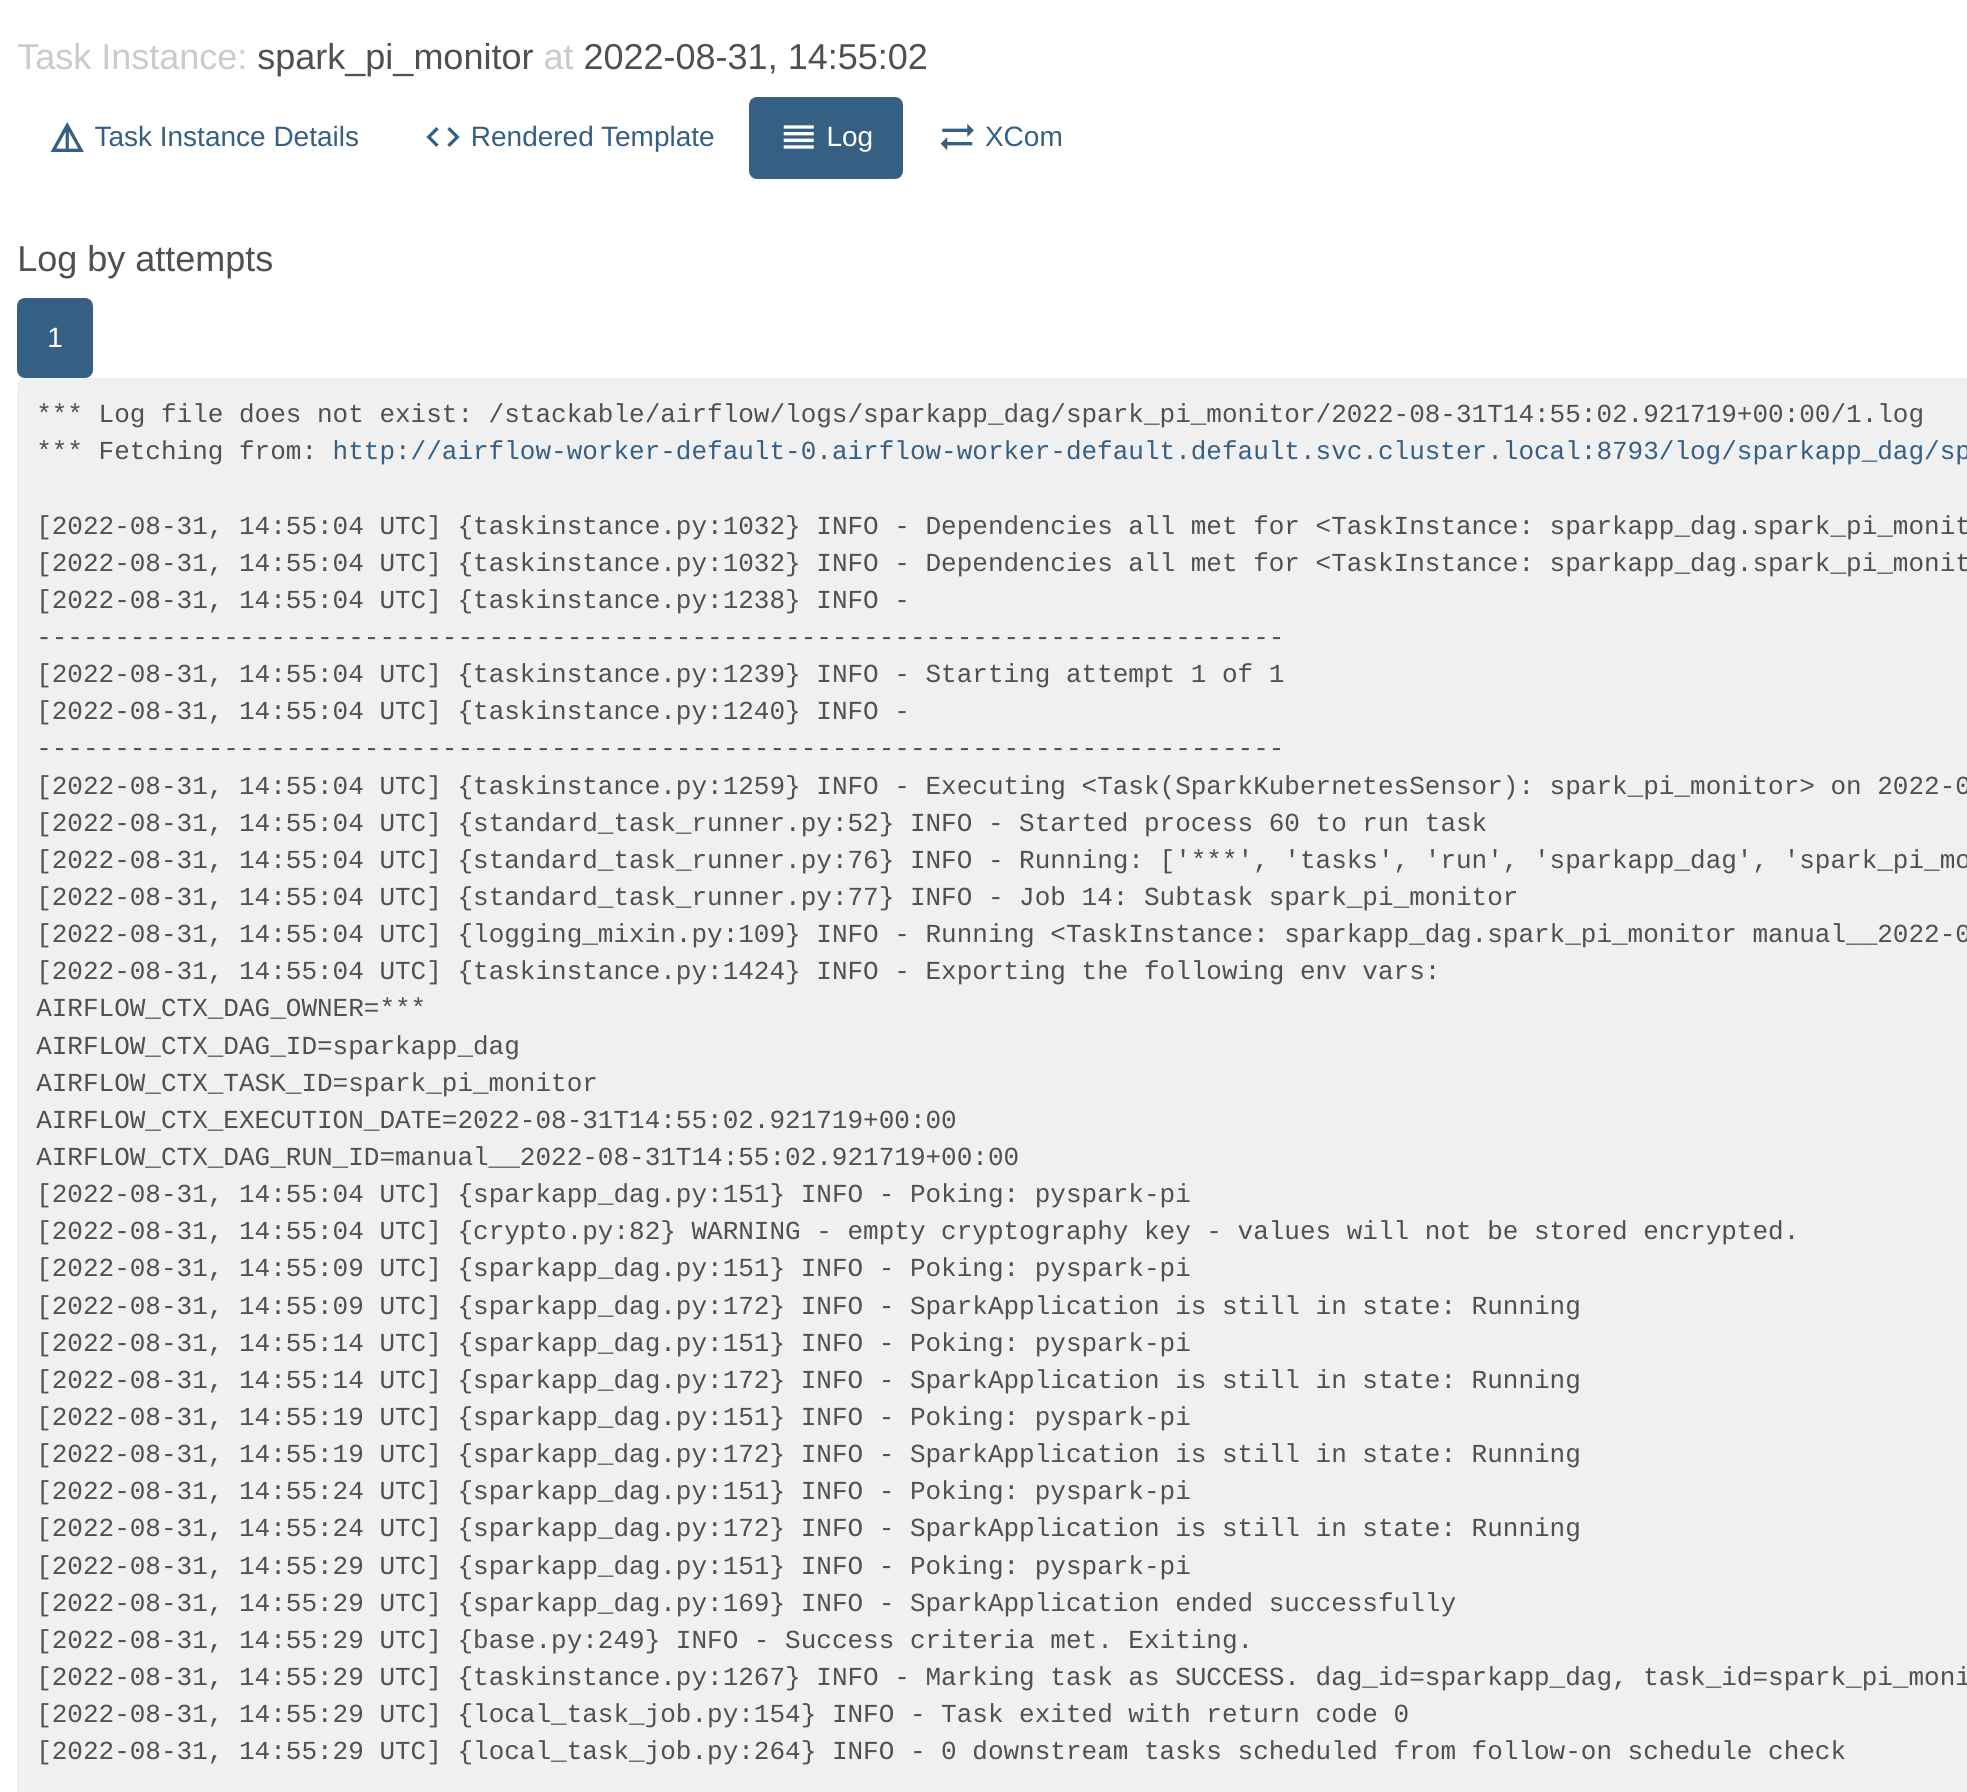Open Task Instance Details view
The image size is (1967, 1792).
tap(204, 137)
